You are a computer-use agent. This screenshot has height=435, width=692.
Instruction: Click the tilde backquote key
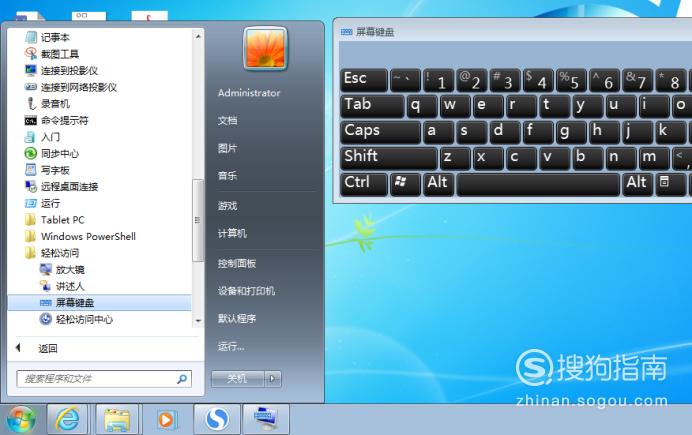[x=405, y=80]
